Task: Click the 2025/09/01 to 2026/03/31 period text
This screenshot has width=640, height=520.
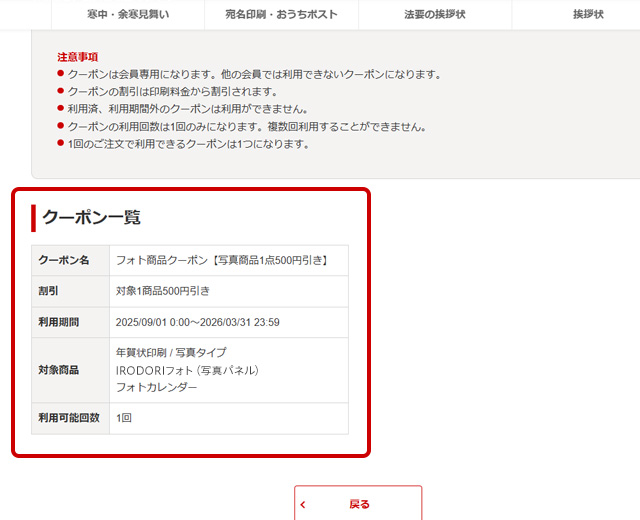Action: point(197,322)
